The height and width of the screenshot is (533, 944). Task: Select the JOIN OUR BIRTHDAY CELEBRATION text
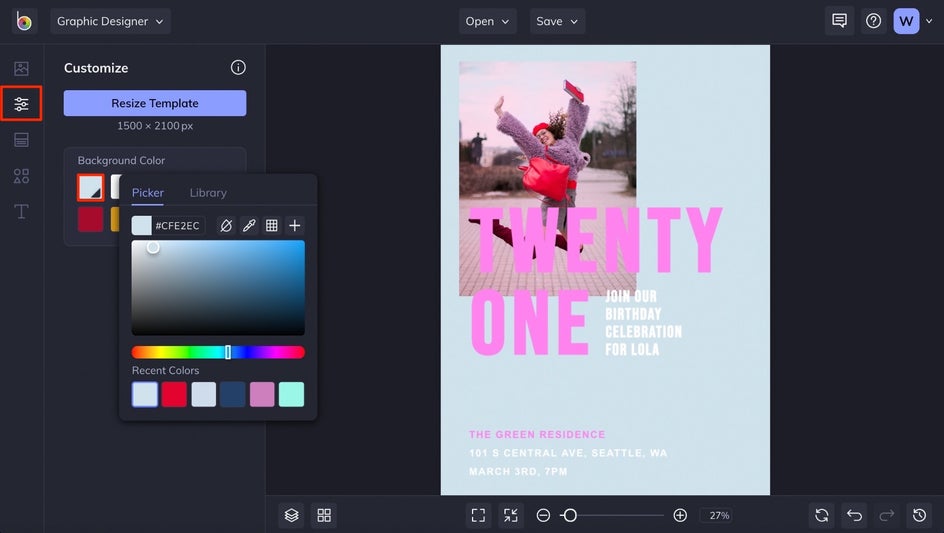(643, 322)
